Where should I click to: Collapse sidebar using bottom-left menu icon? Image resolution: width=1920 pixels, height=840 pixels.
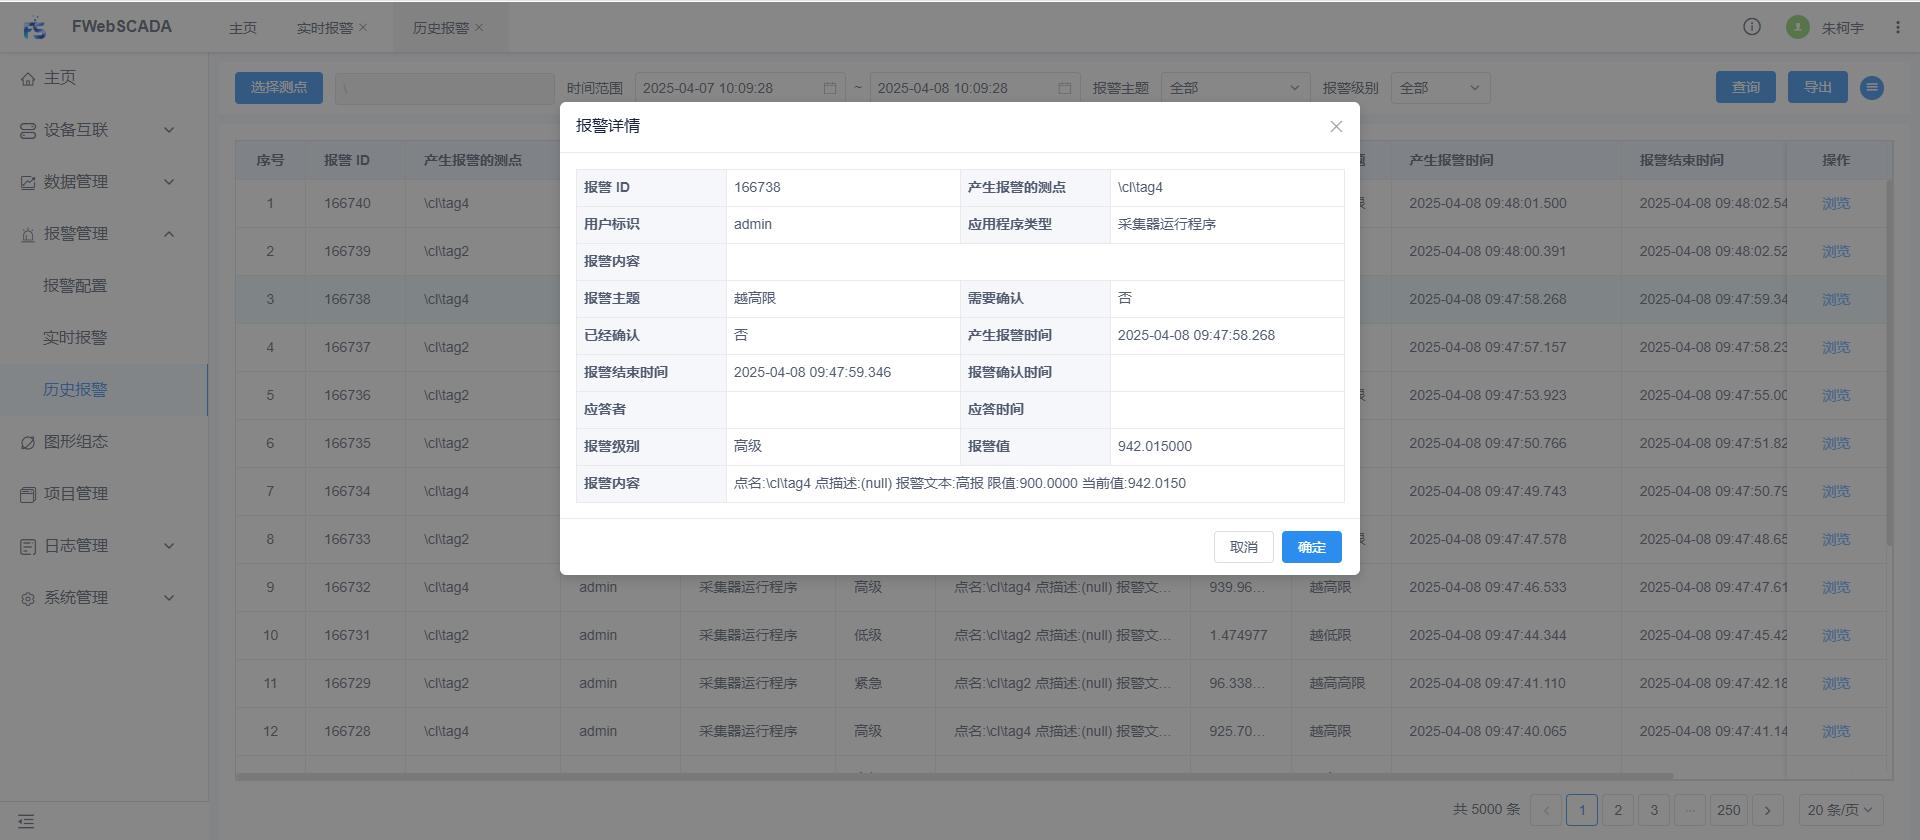click(x=26, y=821)
